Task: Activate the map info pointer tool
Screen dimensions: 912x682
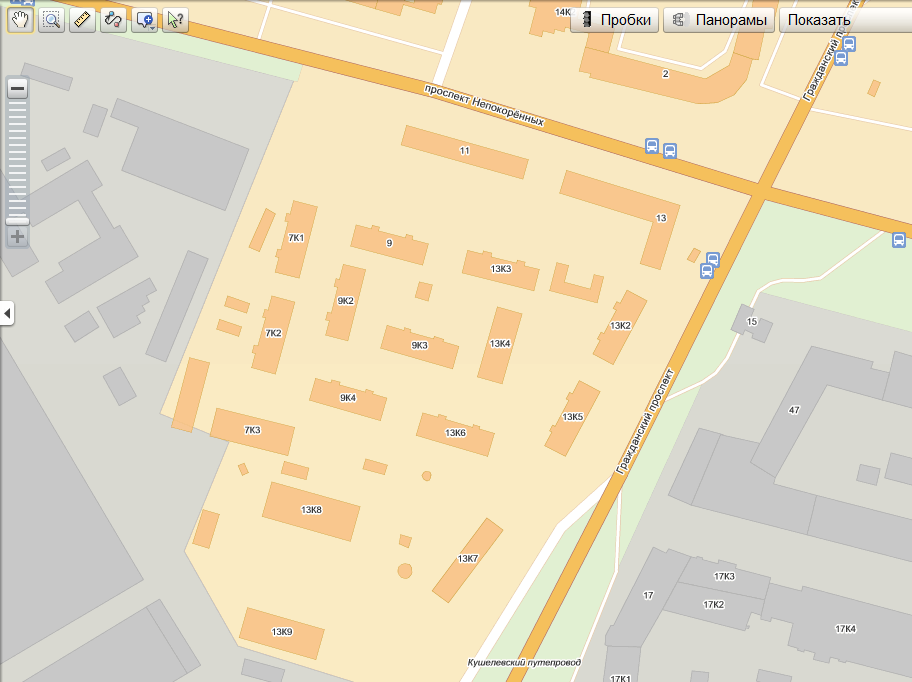Action: click(x=175, y=19)
